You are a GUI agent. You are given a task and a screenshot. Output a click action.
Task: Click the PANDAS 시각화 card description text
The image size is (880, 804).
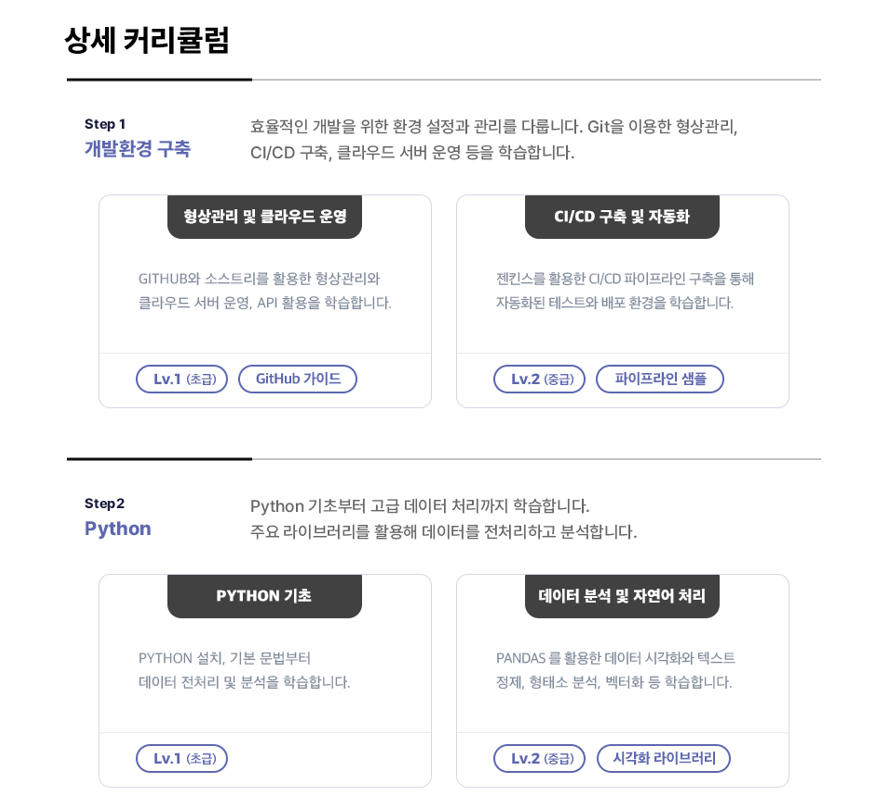tap(615, 670)
